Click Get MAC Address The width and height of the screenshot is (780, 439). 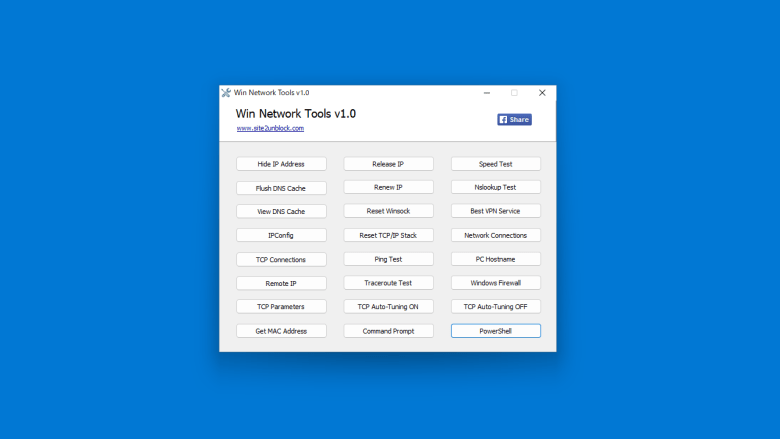coord(281,331)
